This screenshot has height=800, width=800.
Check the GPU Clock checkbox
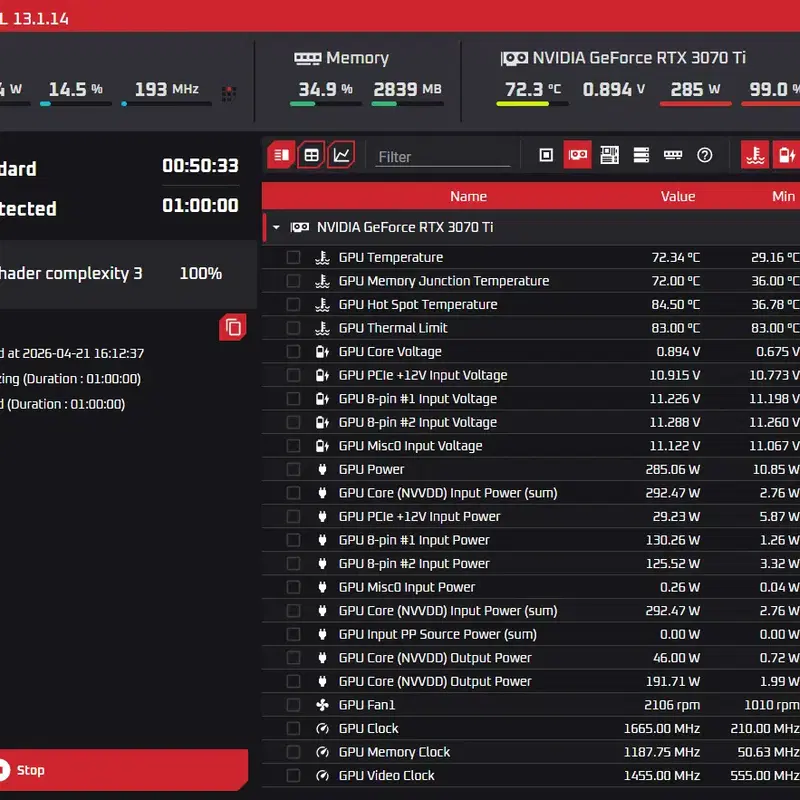pos(293,729)
